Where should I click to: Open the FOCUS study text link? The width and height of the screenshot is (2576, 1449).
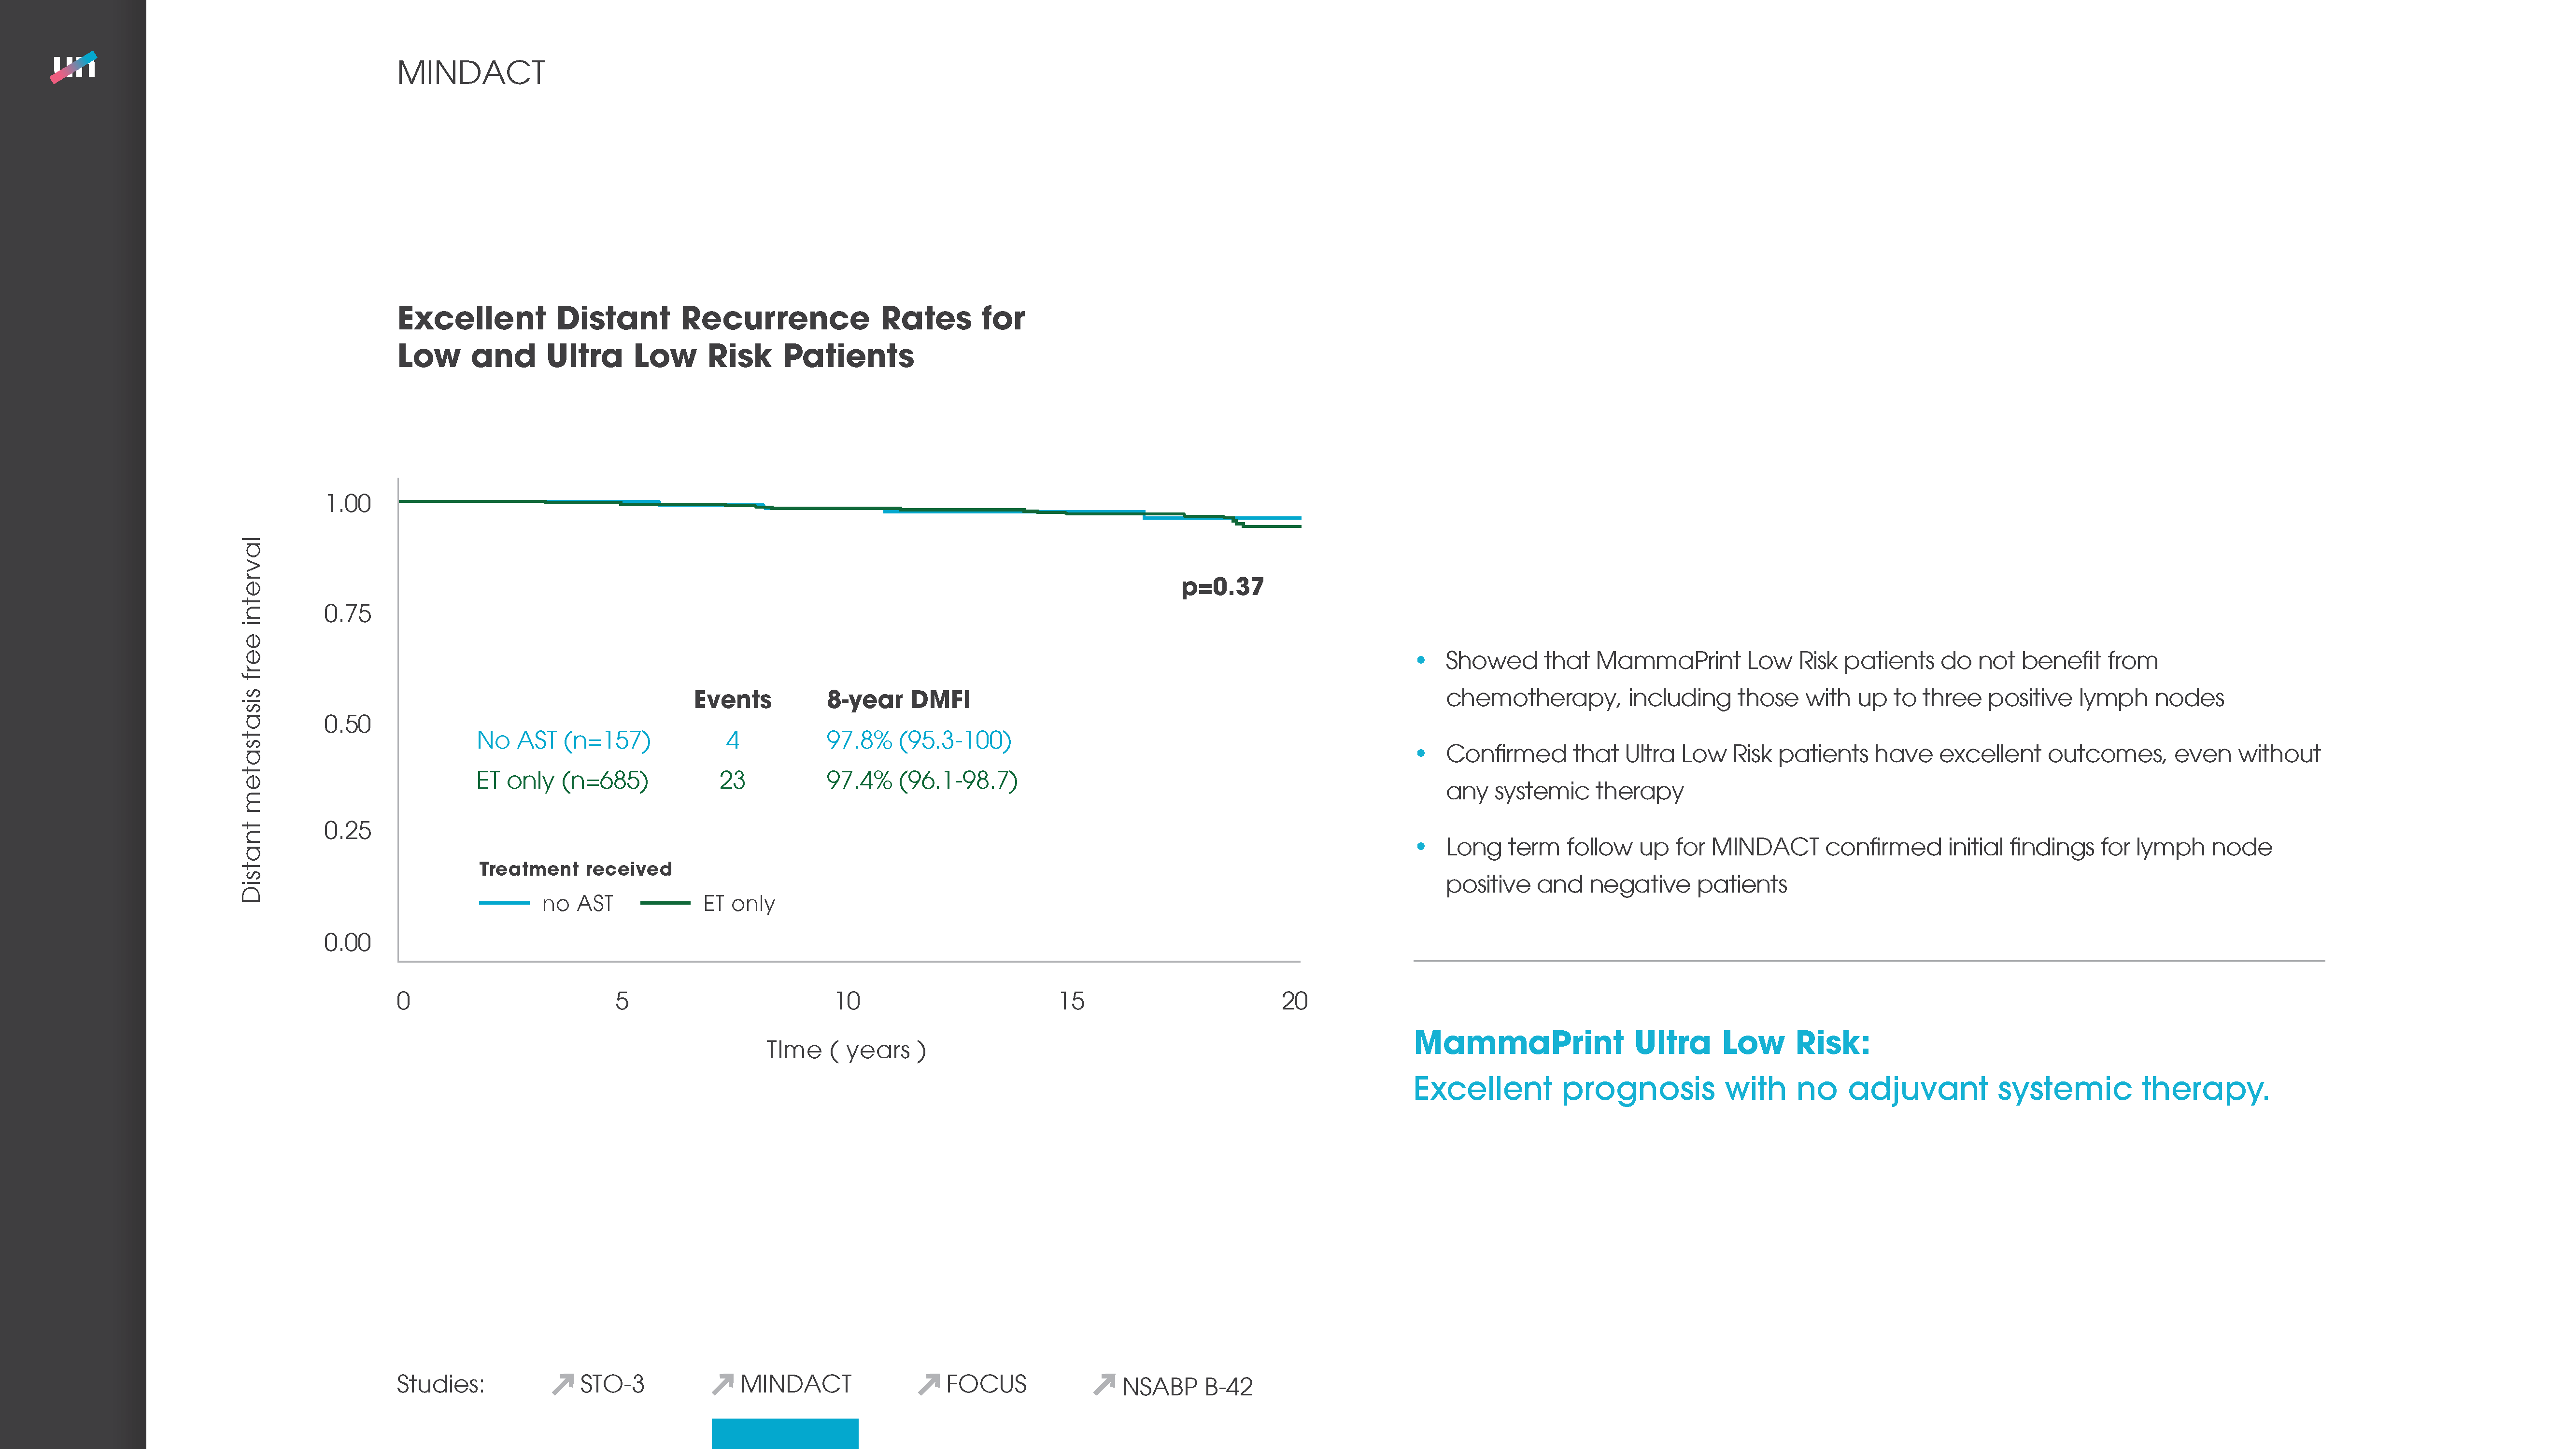[986, 1384]
